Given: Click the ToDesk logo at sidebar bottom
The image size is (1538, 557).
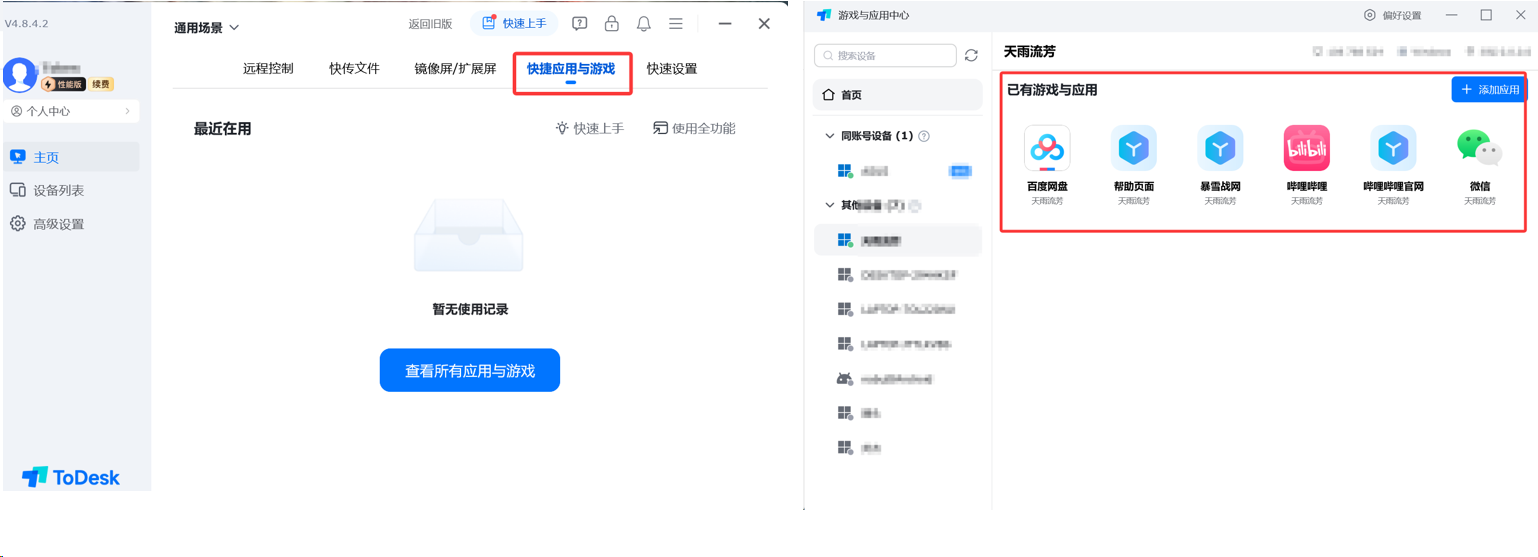Looking at the screenshot, I should (x=71, y=477).
